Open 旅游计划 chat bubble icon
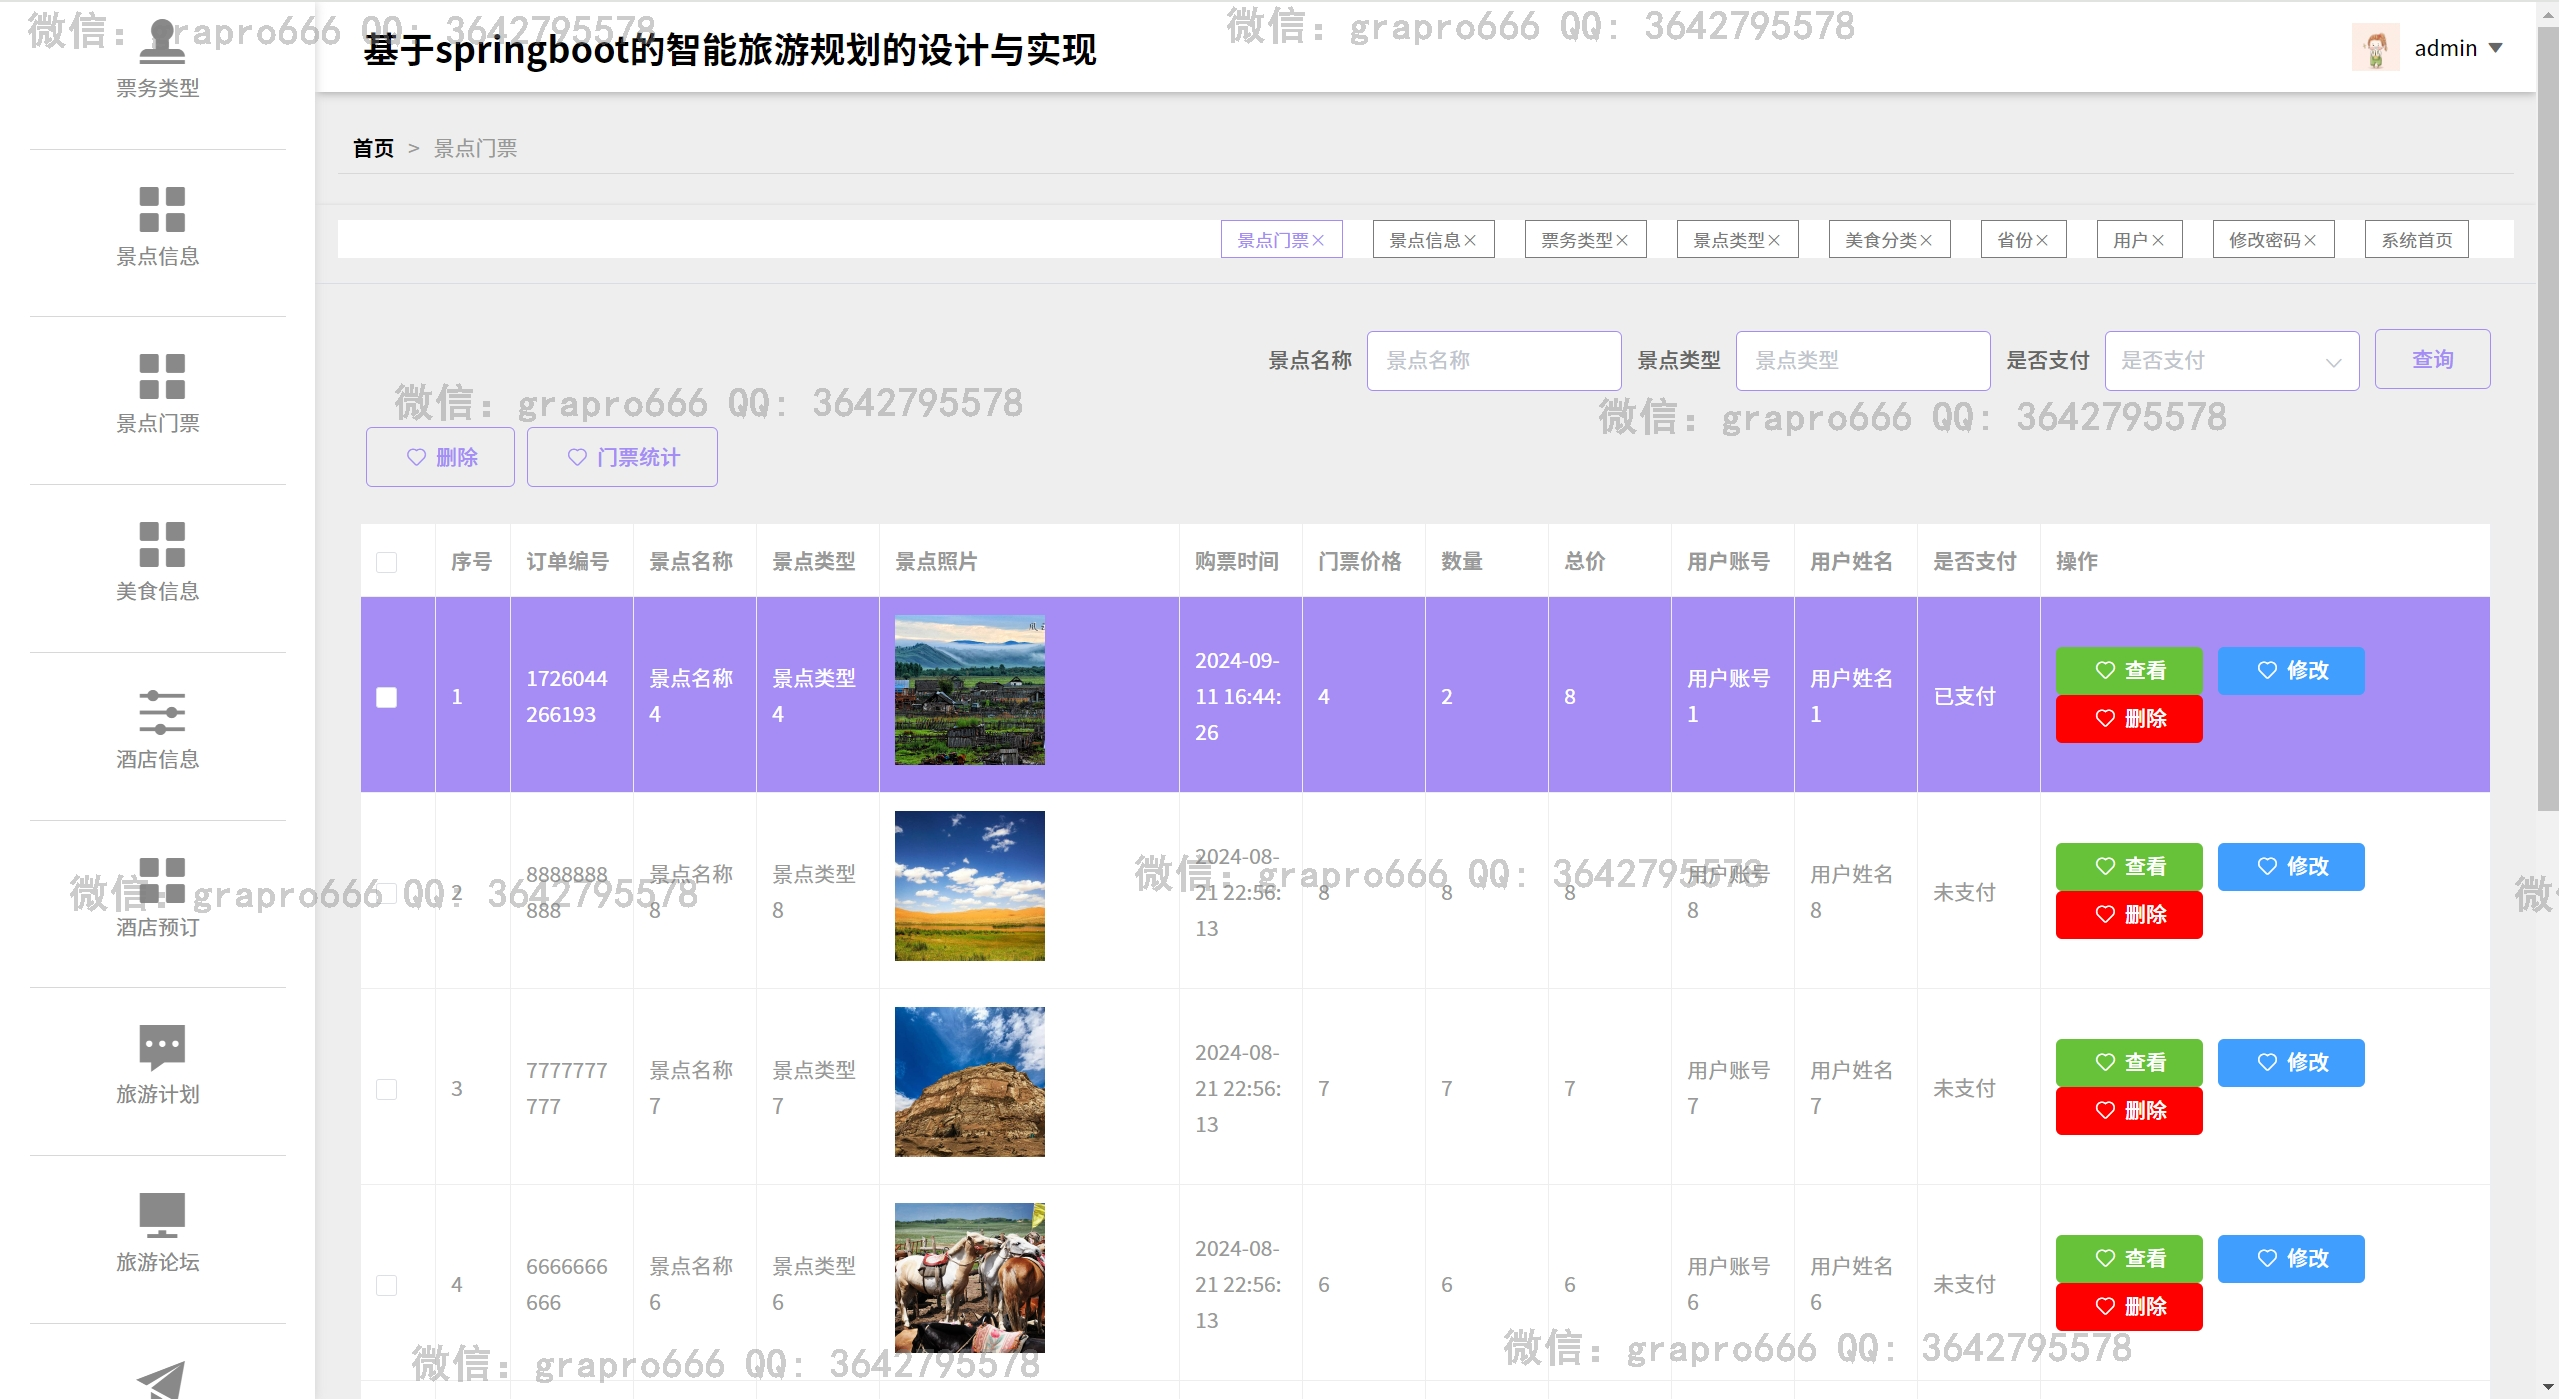This screenshot has width=2559, height=1399. click(162, 1047)
